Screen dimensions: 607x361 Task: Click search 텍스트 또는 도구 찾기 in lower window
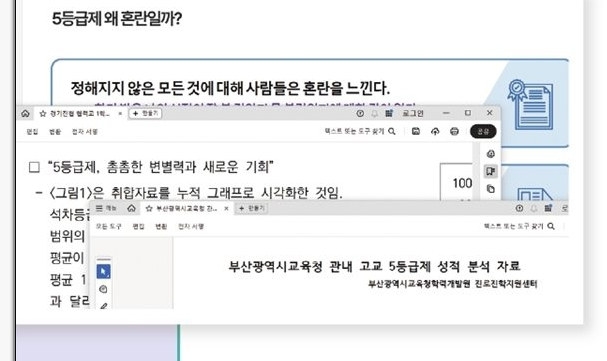pos(519,226)
